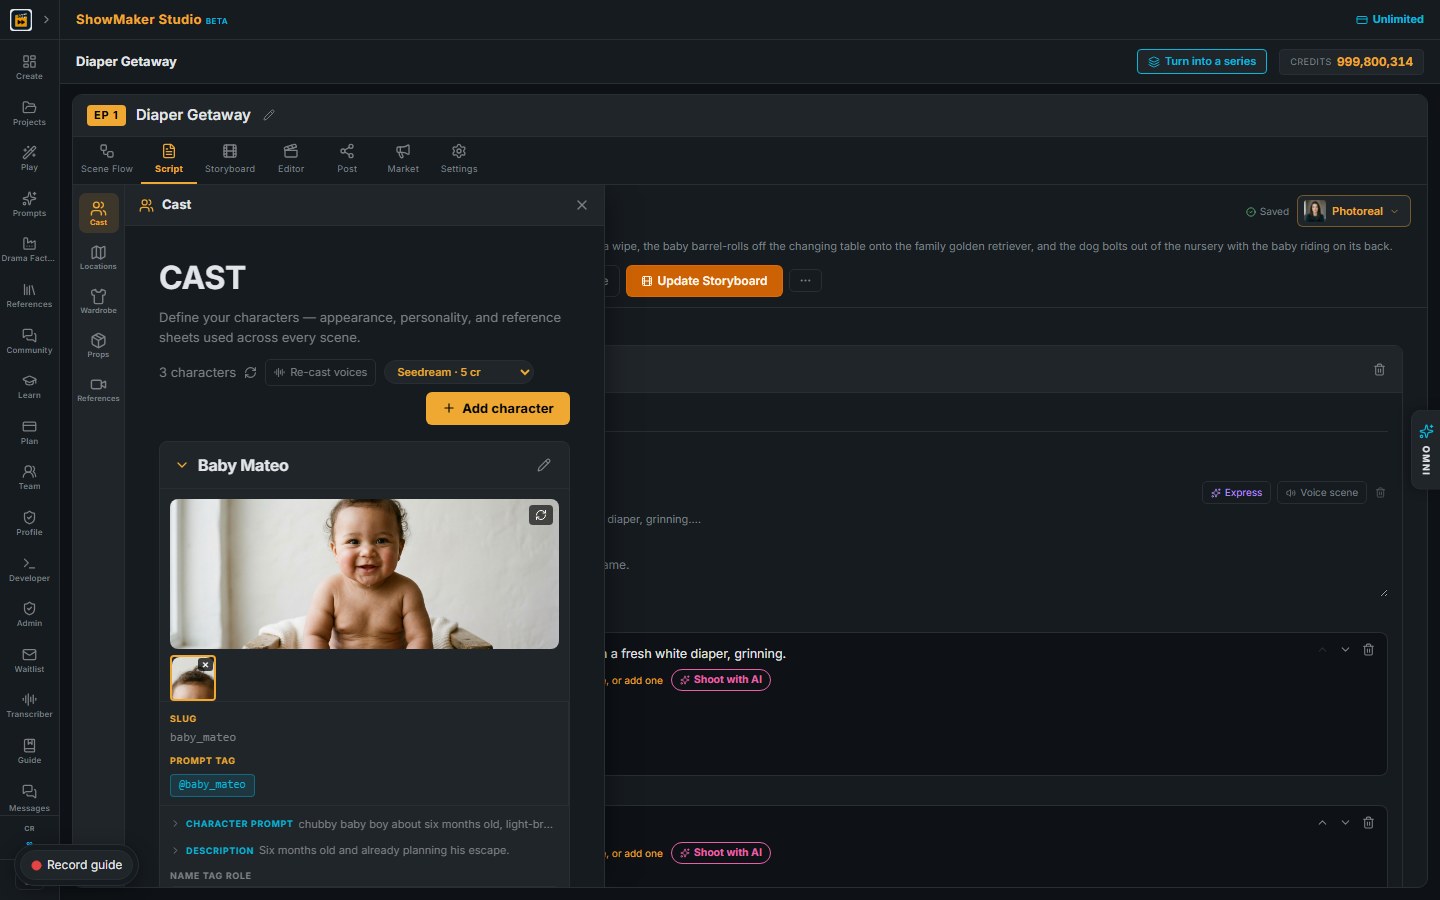This screenshot has height=900, width=1440.
Task: Select the Wardrobe panel icon
Action: (x=98, y=301)
